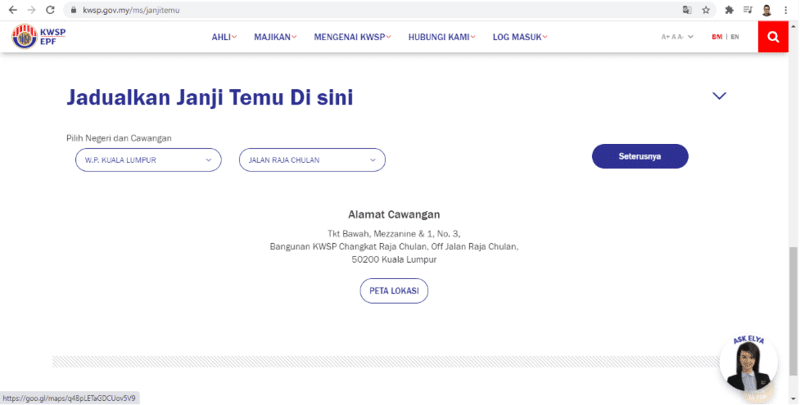Open the media controls playlist icon

point(748,9)
